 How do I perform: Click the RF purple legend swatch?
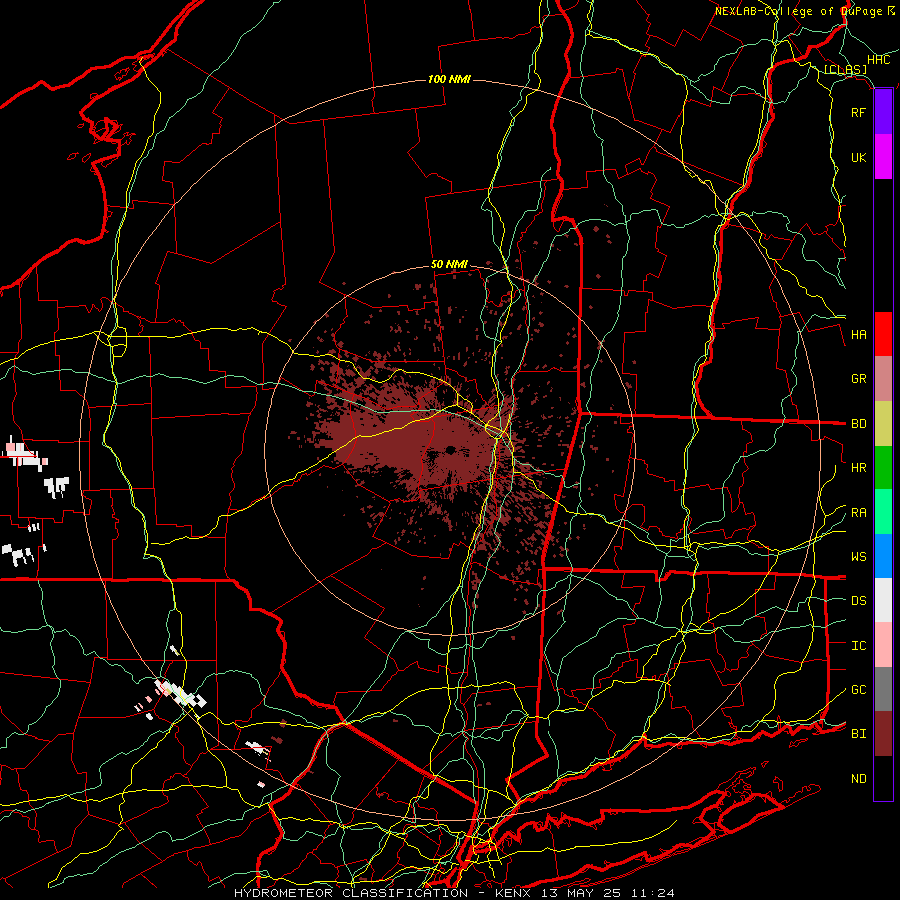pos(883,112)
